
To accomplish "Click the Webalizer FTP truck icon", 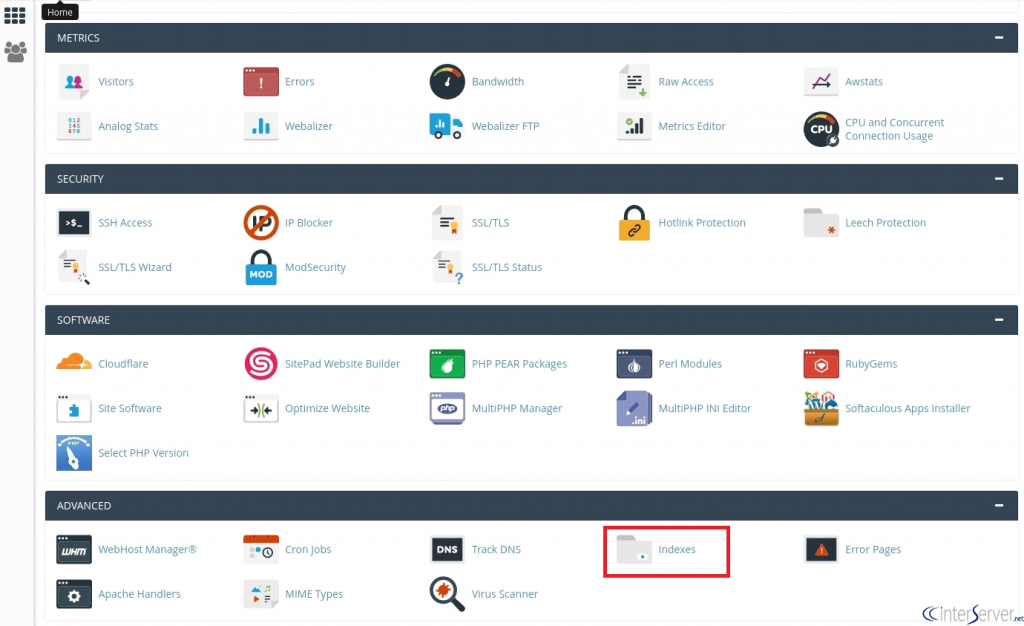I will click(447, 126).
